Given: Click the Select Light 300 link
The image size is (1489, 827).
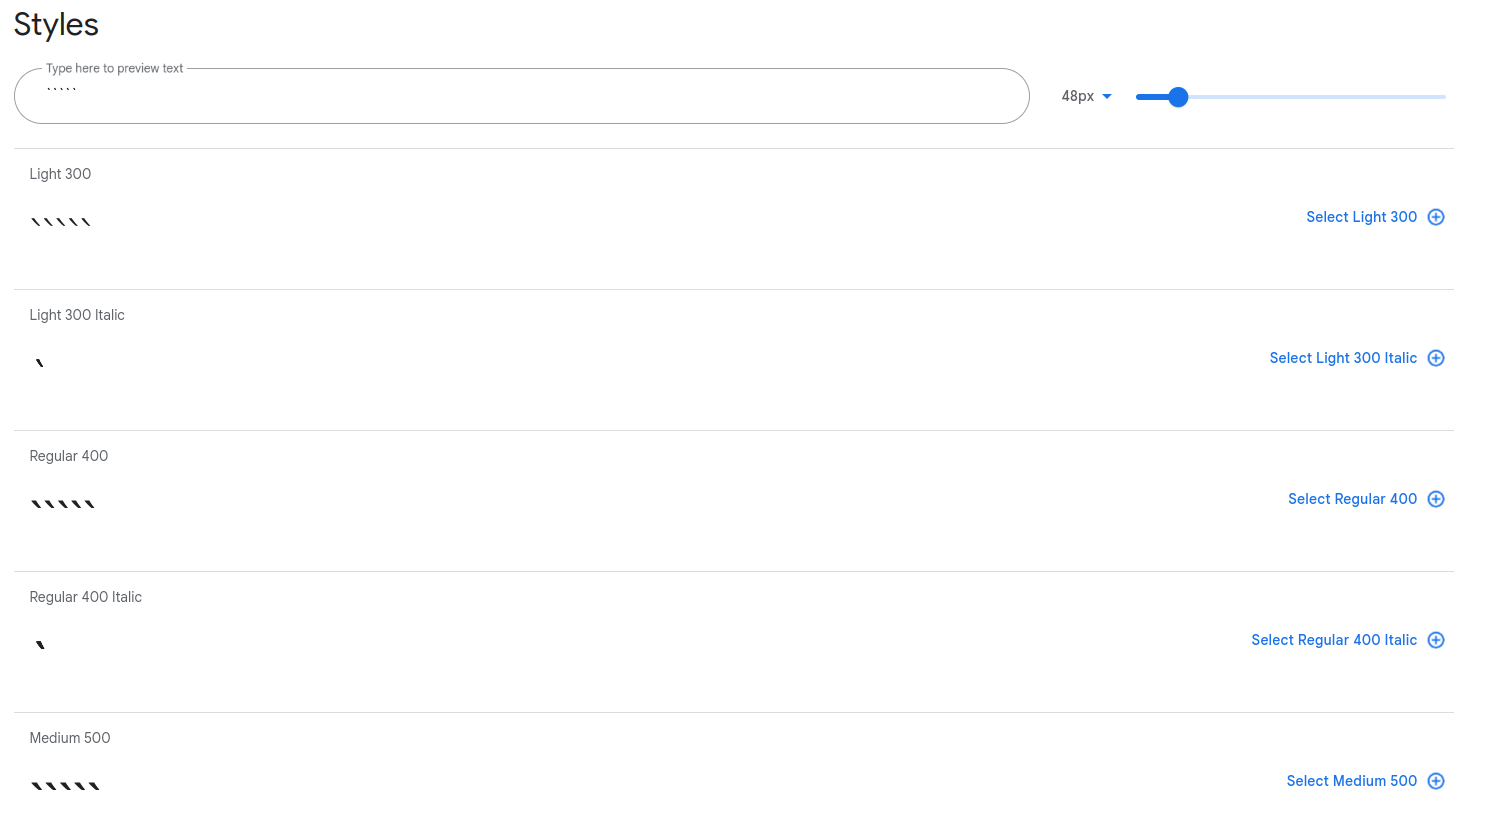Looking at the screenshot, I should click(1361, 217).
